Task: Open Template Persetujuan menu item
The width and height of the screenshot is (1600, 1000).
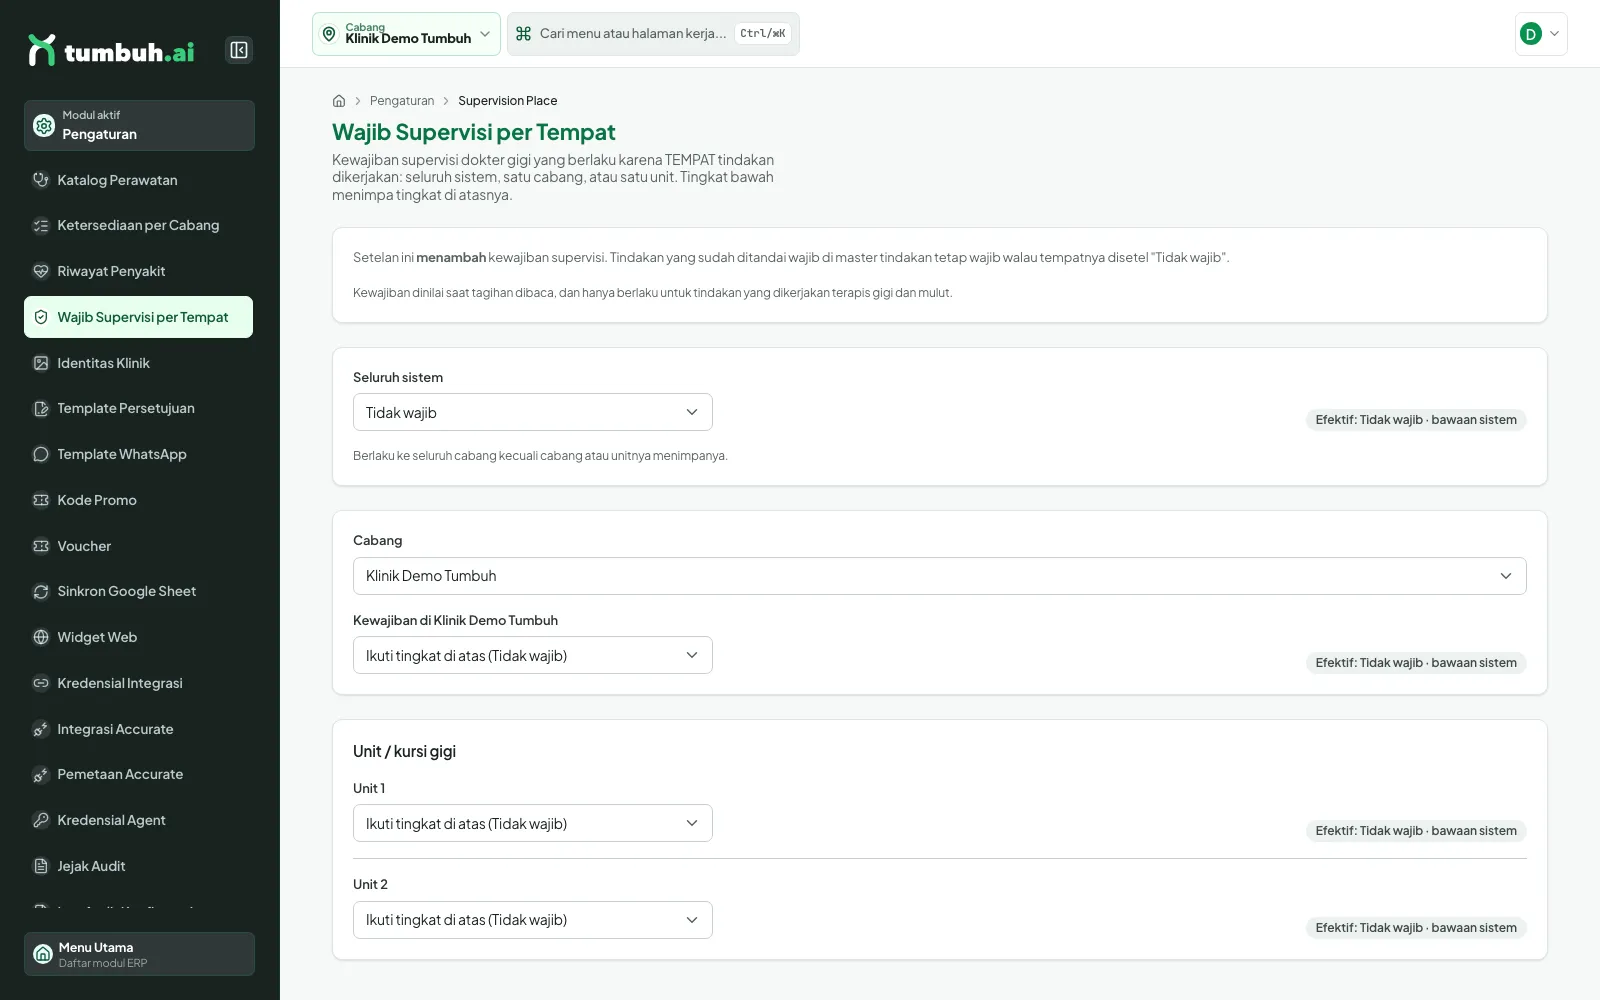Action: click(x=139, y=408)
